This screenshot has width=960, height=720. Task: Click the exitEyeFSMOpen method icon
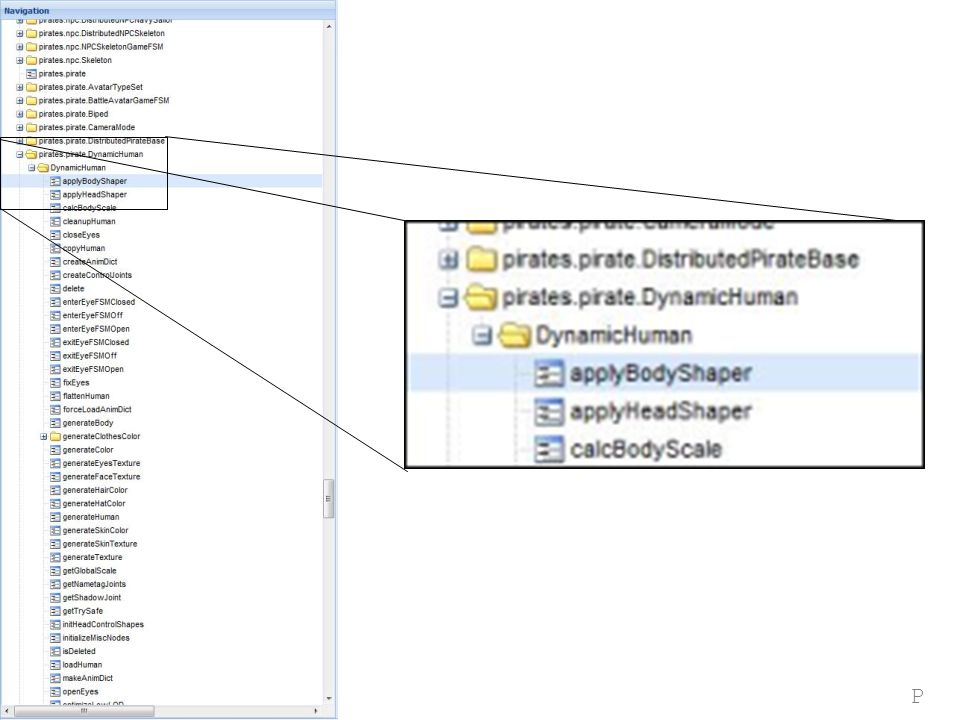pyautogui.click(x=55, y=370)
